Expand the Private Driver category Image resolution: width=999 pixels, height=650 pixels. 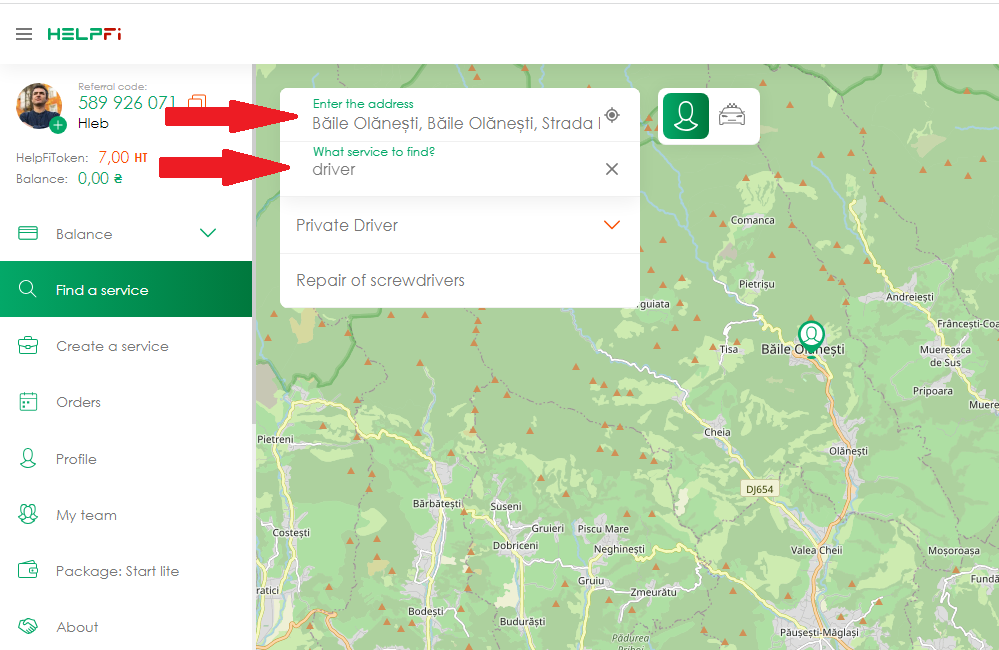pyautogui.click(x=612, y=225)
